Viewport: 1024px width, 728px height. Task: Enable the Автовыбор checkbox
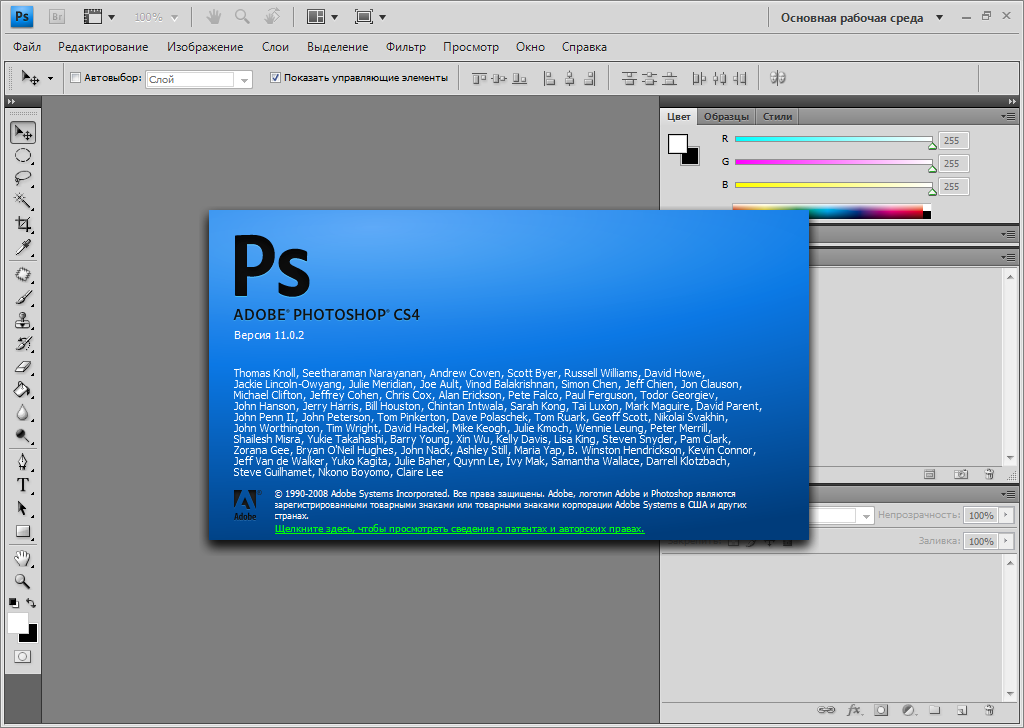75,78
